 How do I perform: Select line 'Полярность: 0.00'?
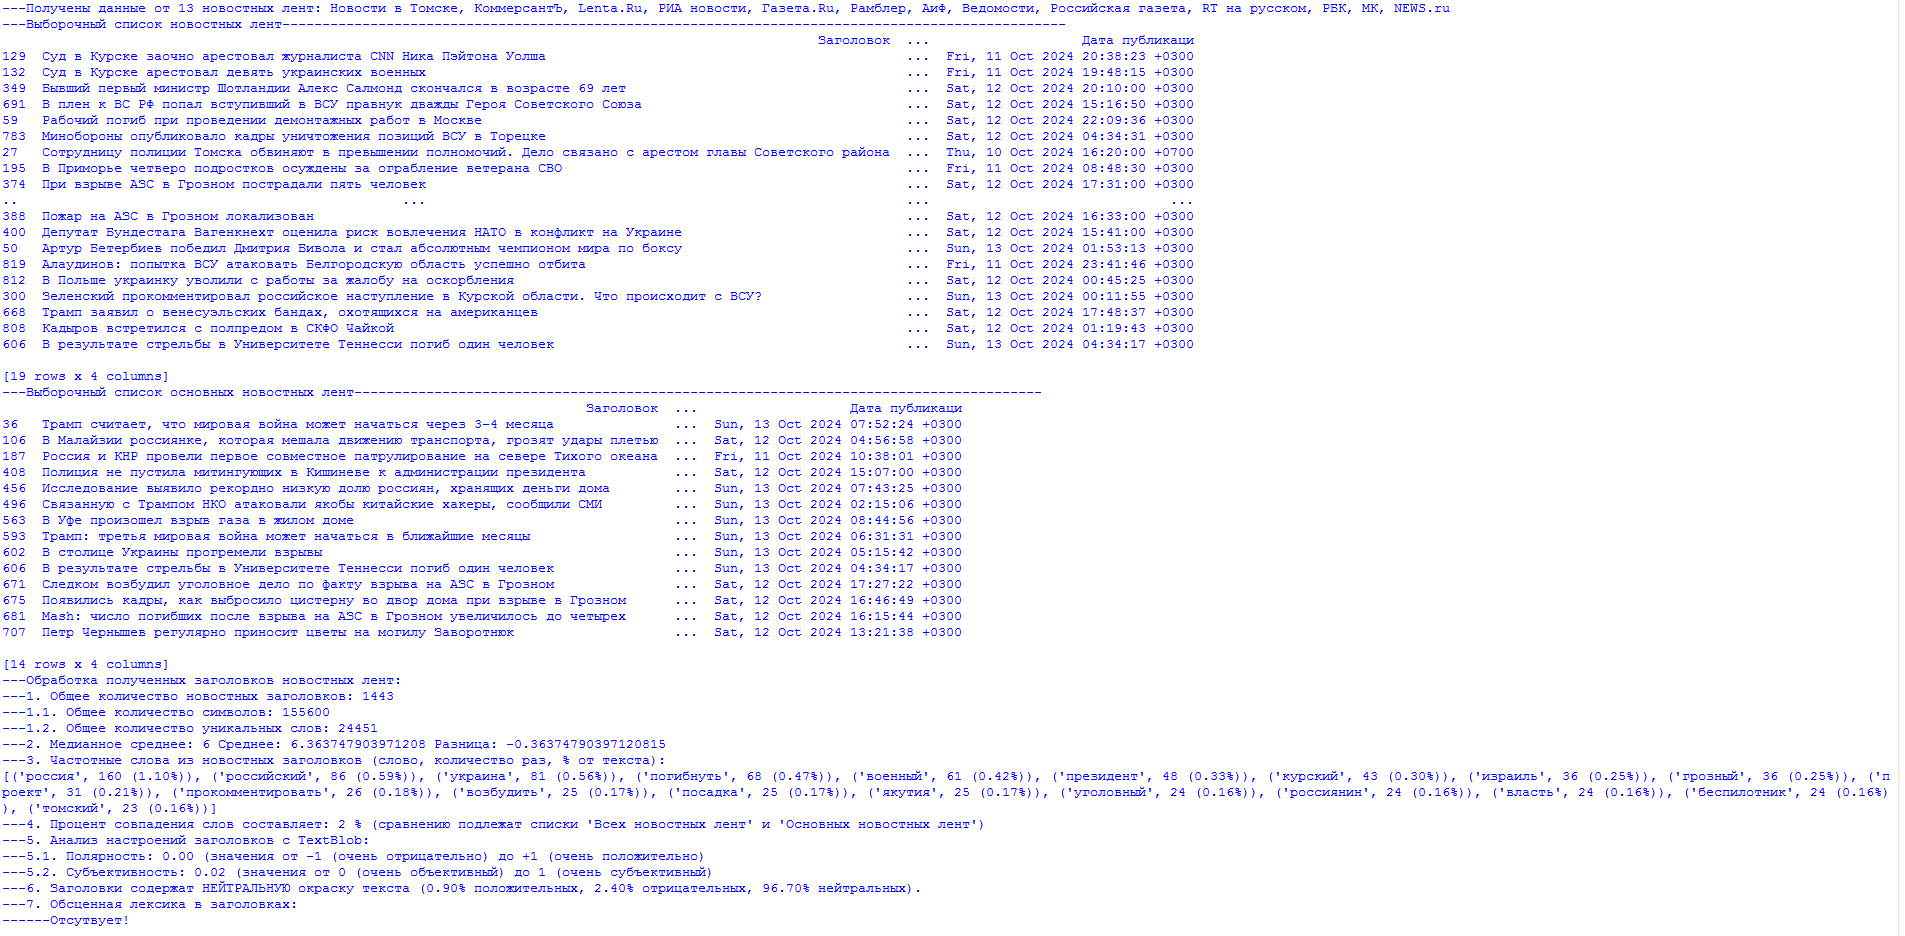click(x=353, y=856)
